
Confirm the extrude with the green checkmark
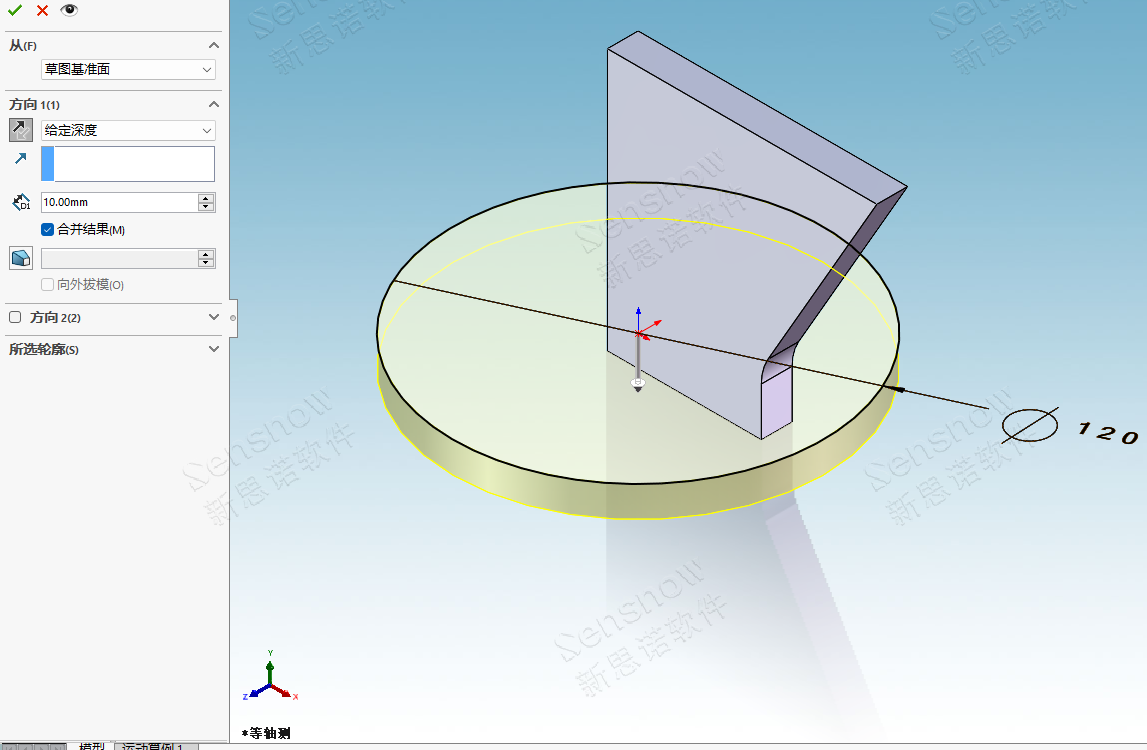tap(15, 10)
